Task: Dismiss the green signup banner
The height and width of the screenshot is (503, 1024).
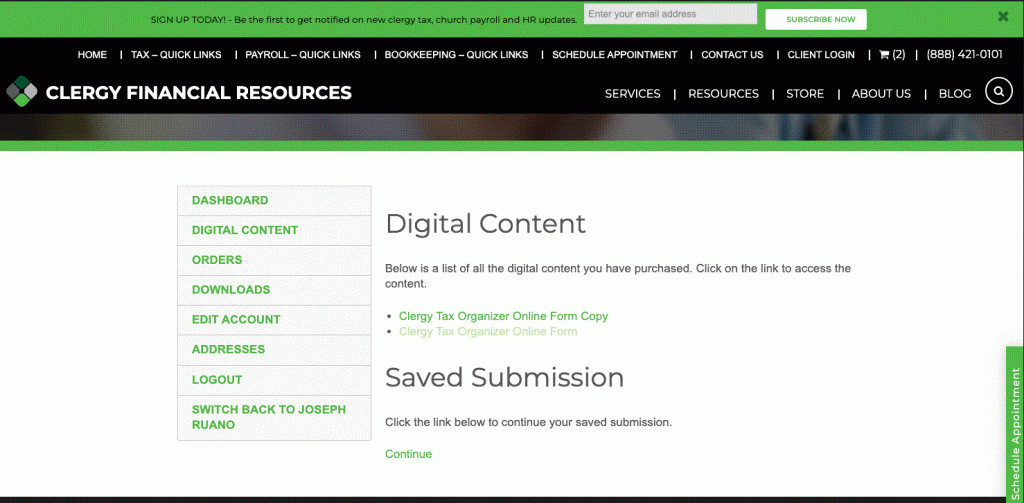Action: click(1003, 17)
